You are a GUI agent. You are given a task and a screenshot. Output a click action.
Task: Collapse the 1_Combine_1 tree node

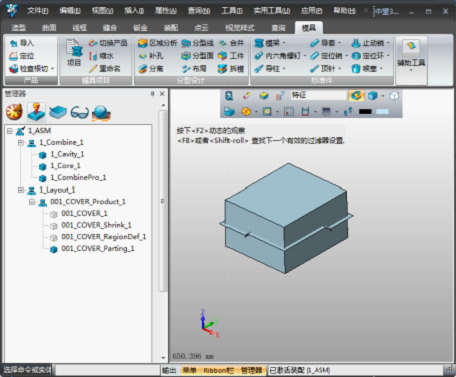click(21, 143)
